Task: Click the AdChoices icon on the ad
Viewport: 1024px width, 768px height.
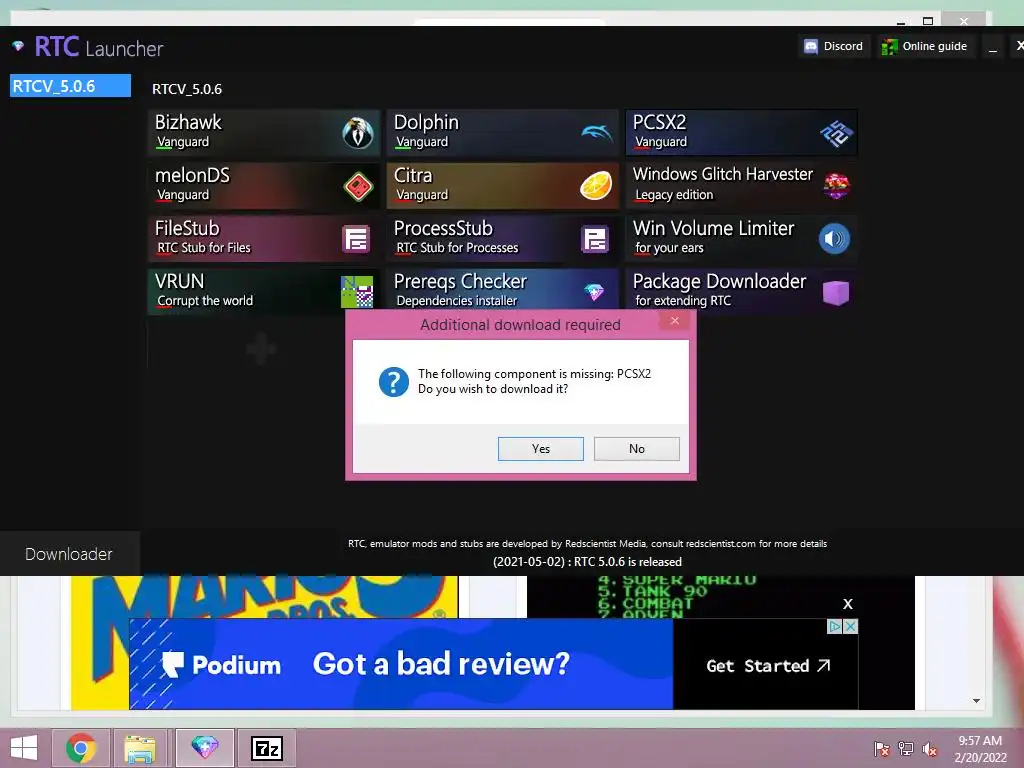Action: pos(834,626)
